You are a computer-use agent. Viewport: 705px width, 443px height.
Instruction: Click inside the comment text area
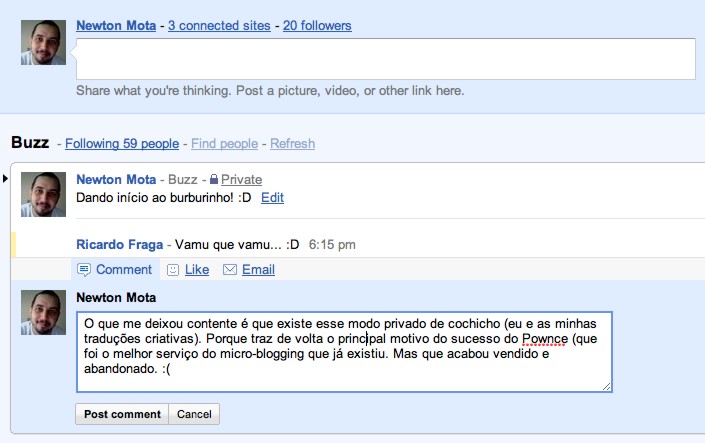click(343, 351)
